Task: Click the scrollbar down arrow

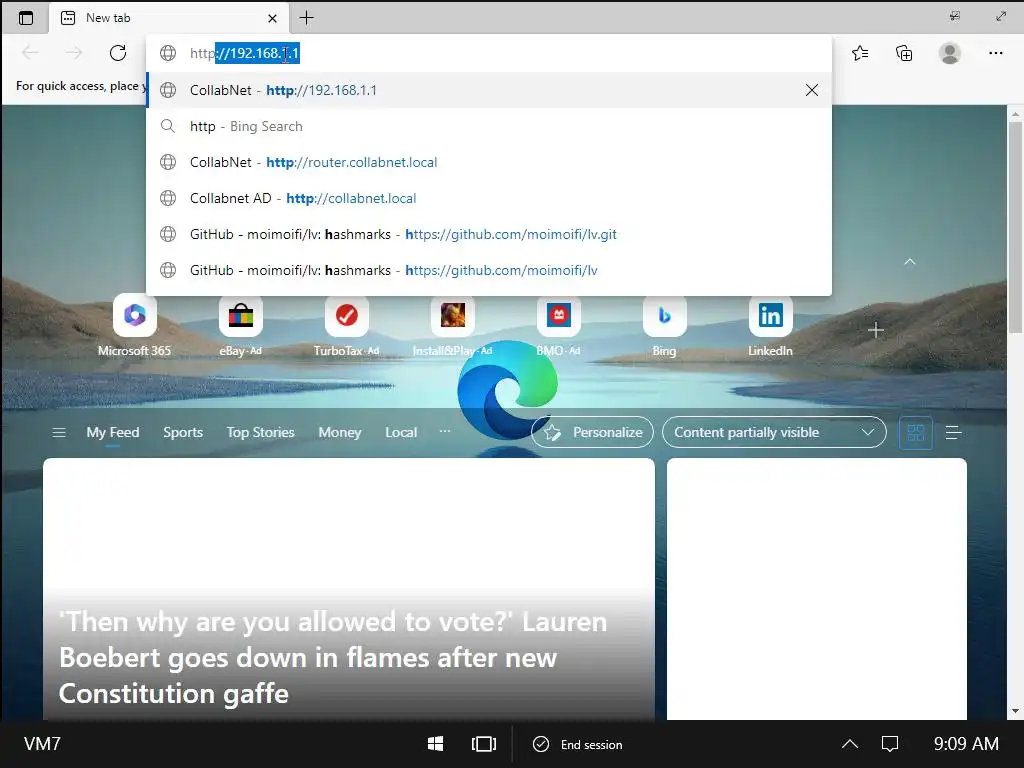Action: click(x=1015, y=711)
